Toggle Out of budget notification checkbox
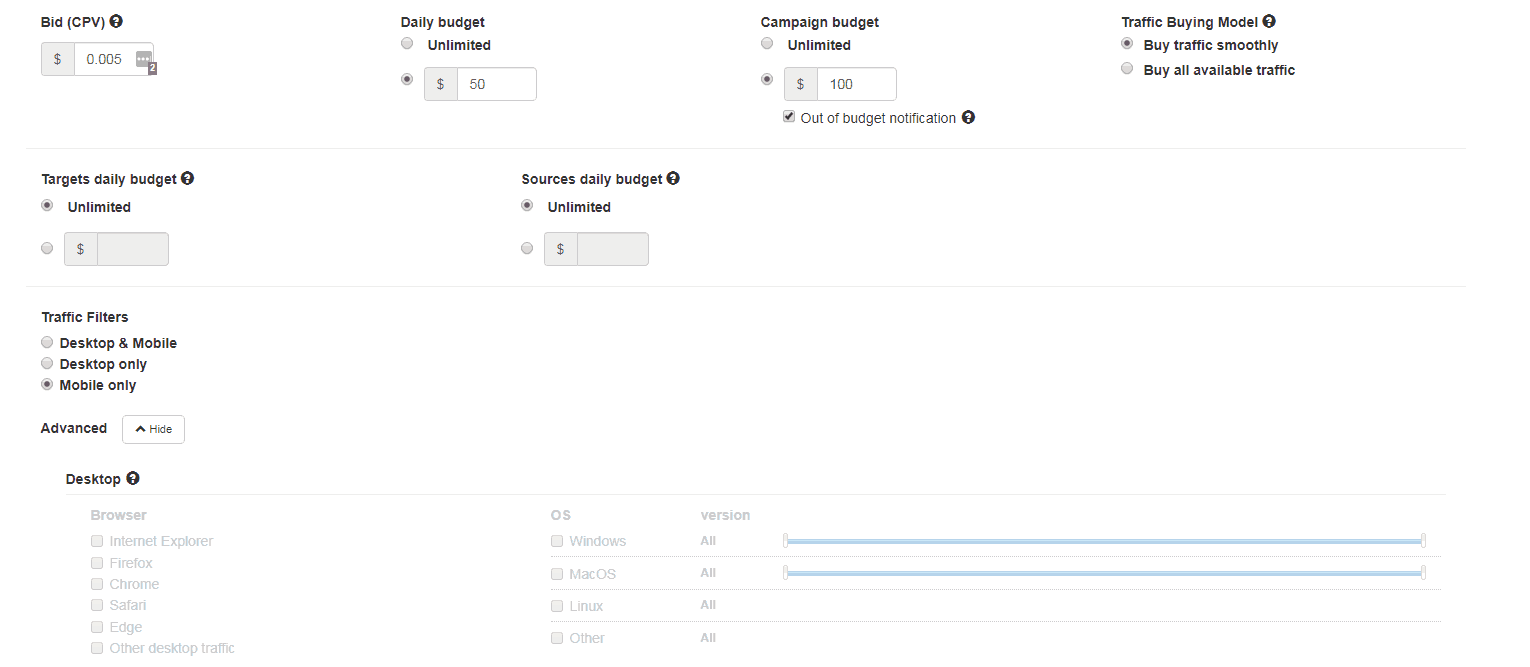The width and height of the screenshot is (1530, 667). pyautogui.click(x=789, y=117)
